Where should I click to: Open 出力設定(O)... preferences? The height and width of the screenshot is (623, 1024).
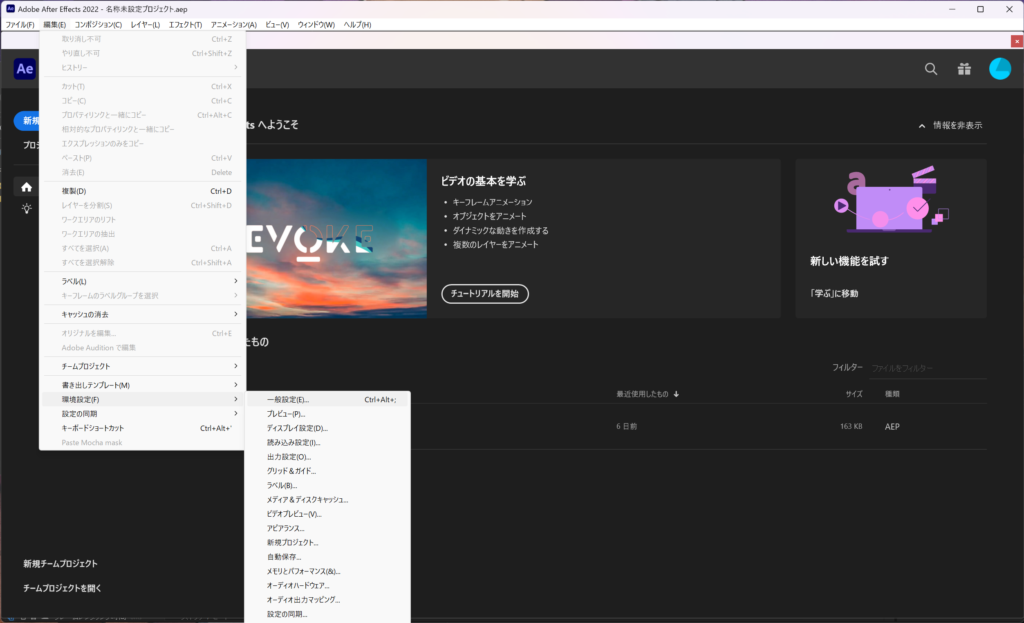(x=328, y=457)
